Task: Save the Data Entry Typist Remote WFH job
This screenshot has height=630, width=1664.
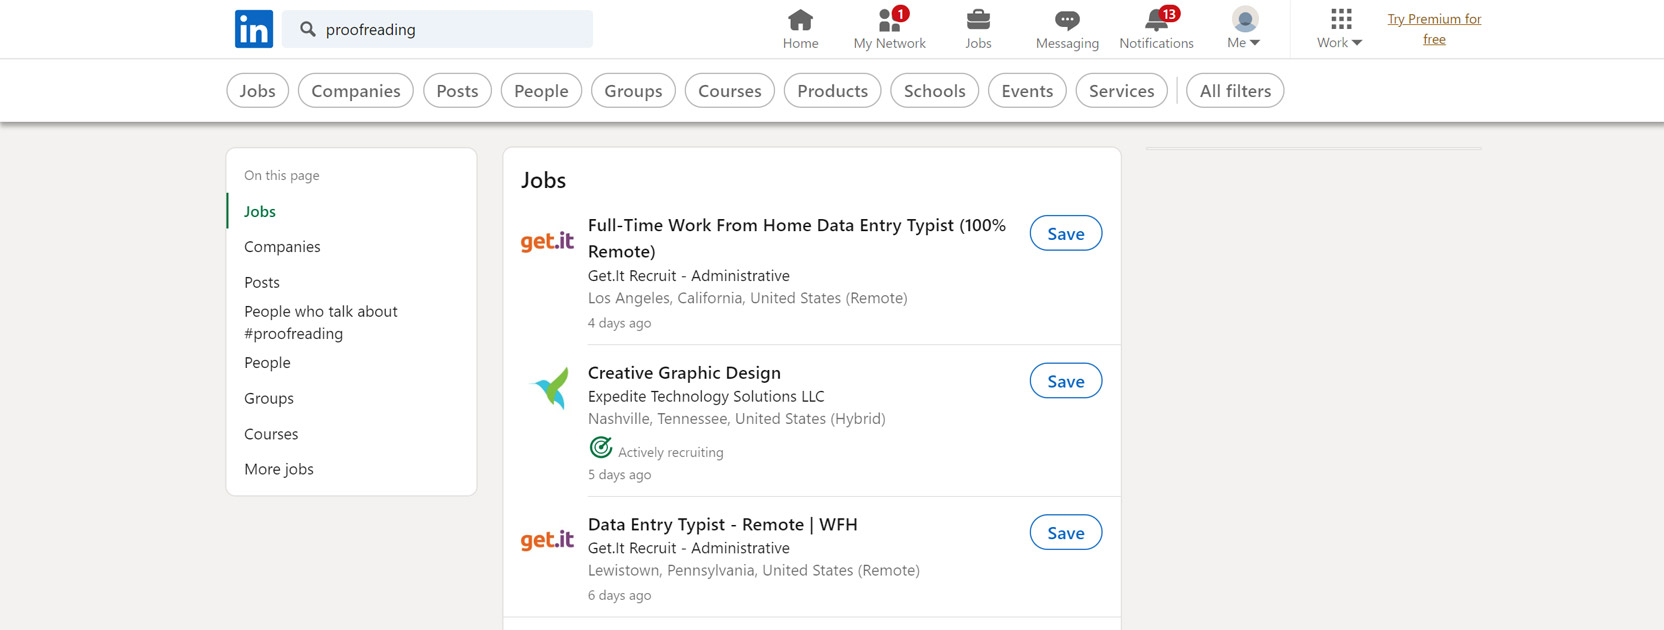Action: (x=1066, y=533)
